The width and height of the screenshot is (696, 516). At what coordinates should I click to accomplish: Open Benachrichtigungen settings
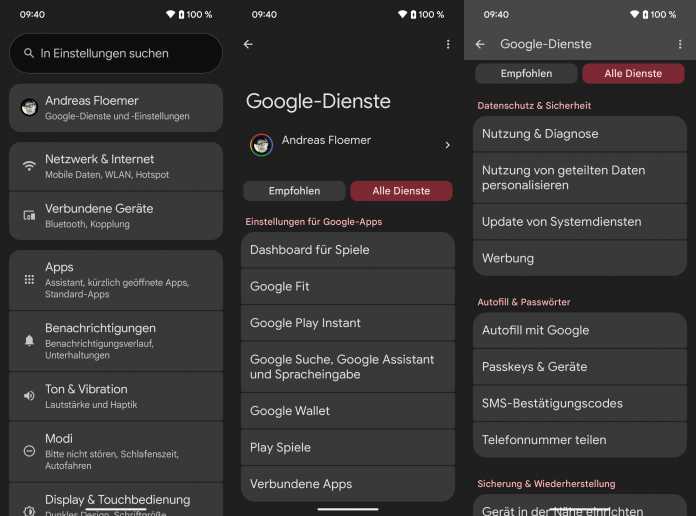tap(116, 341)
